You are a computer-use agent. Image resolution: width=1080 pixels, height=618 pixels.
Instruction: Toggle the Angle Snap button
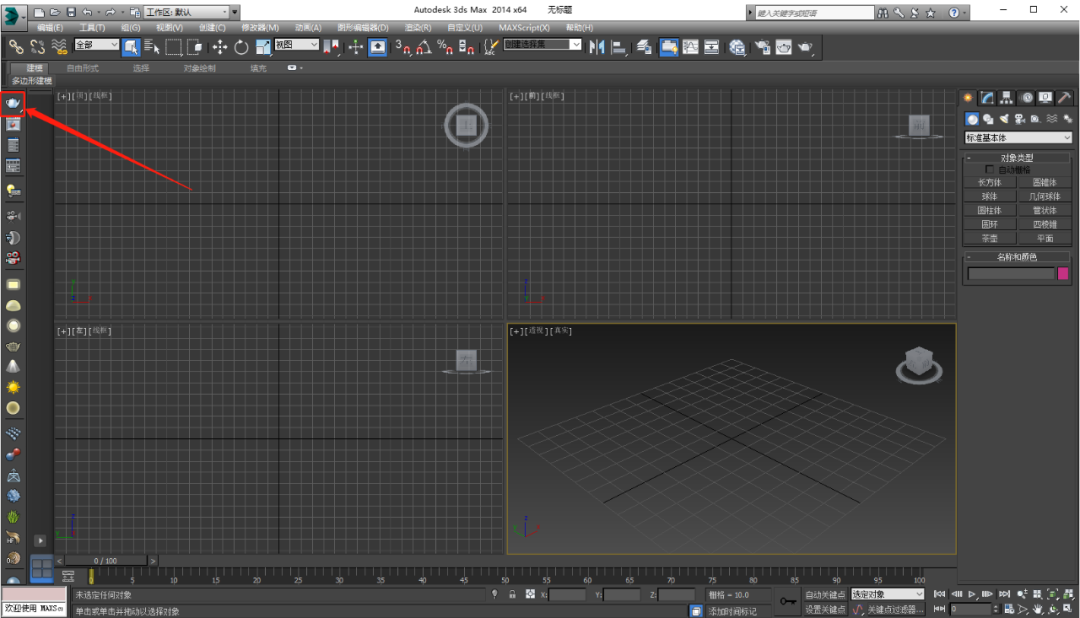pyautogui.click(x=424, y=47)
